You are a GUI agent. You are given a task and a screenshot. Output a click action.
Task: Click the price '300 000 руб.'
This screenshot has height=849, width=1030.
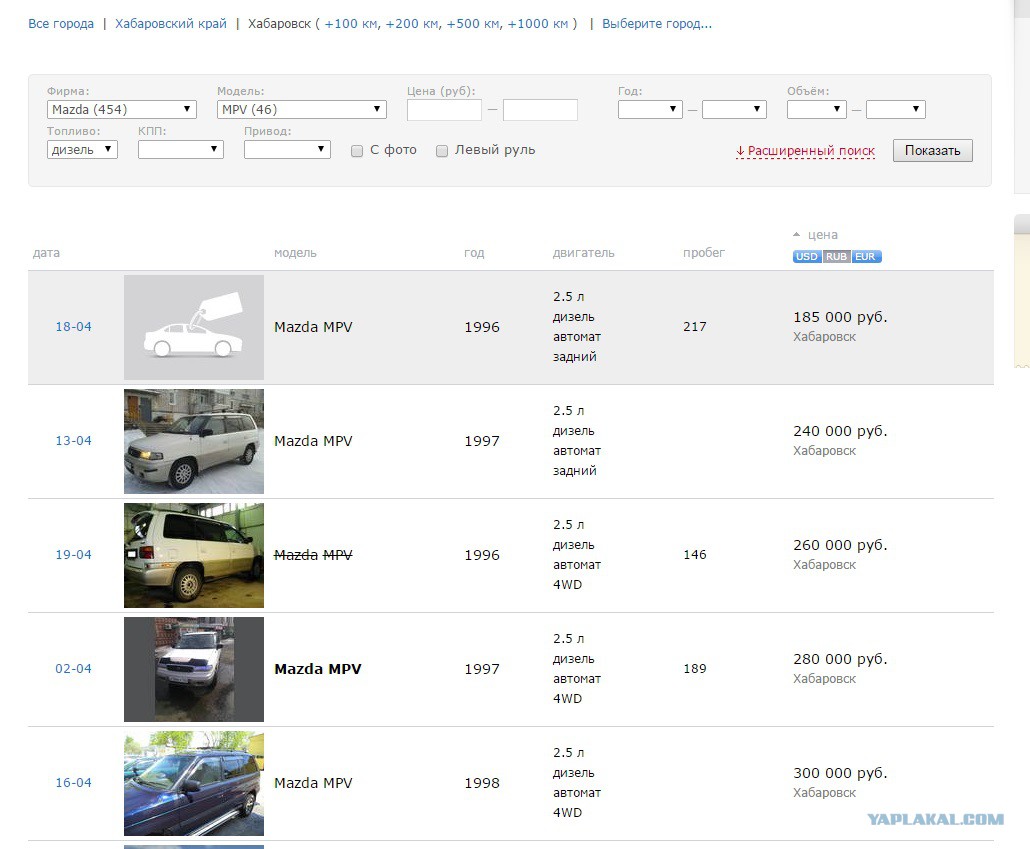[x=840, y=773]
